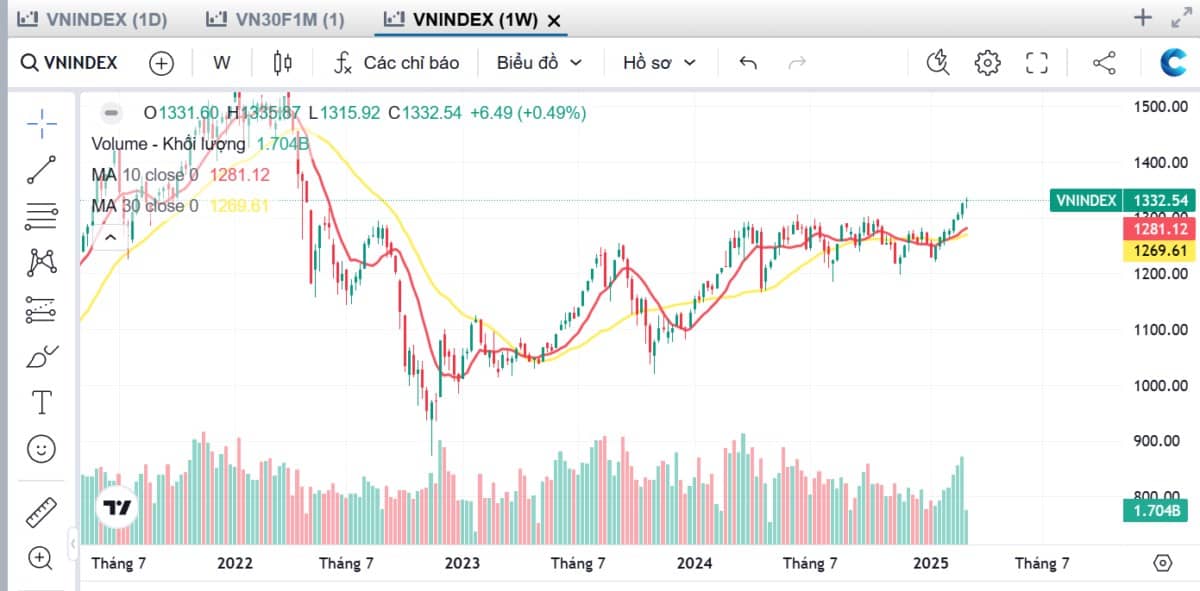
Task: Select the text annotation tool
Action: pyautogui.click(x=41, y=403)
